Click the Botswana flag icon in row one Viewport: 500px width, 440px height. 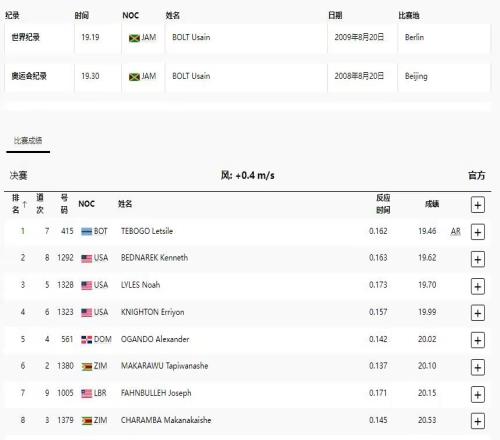tap(87, 232)
